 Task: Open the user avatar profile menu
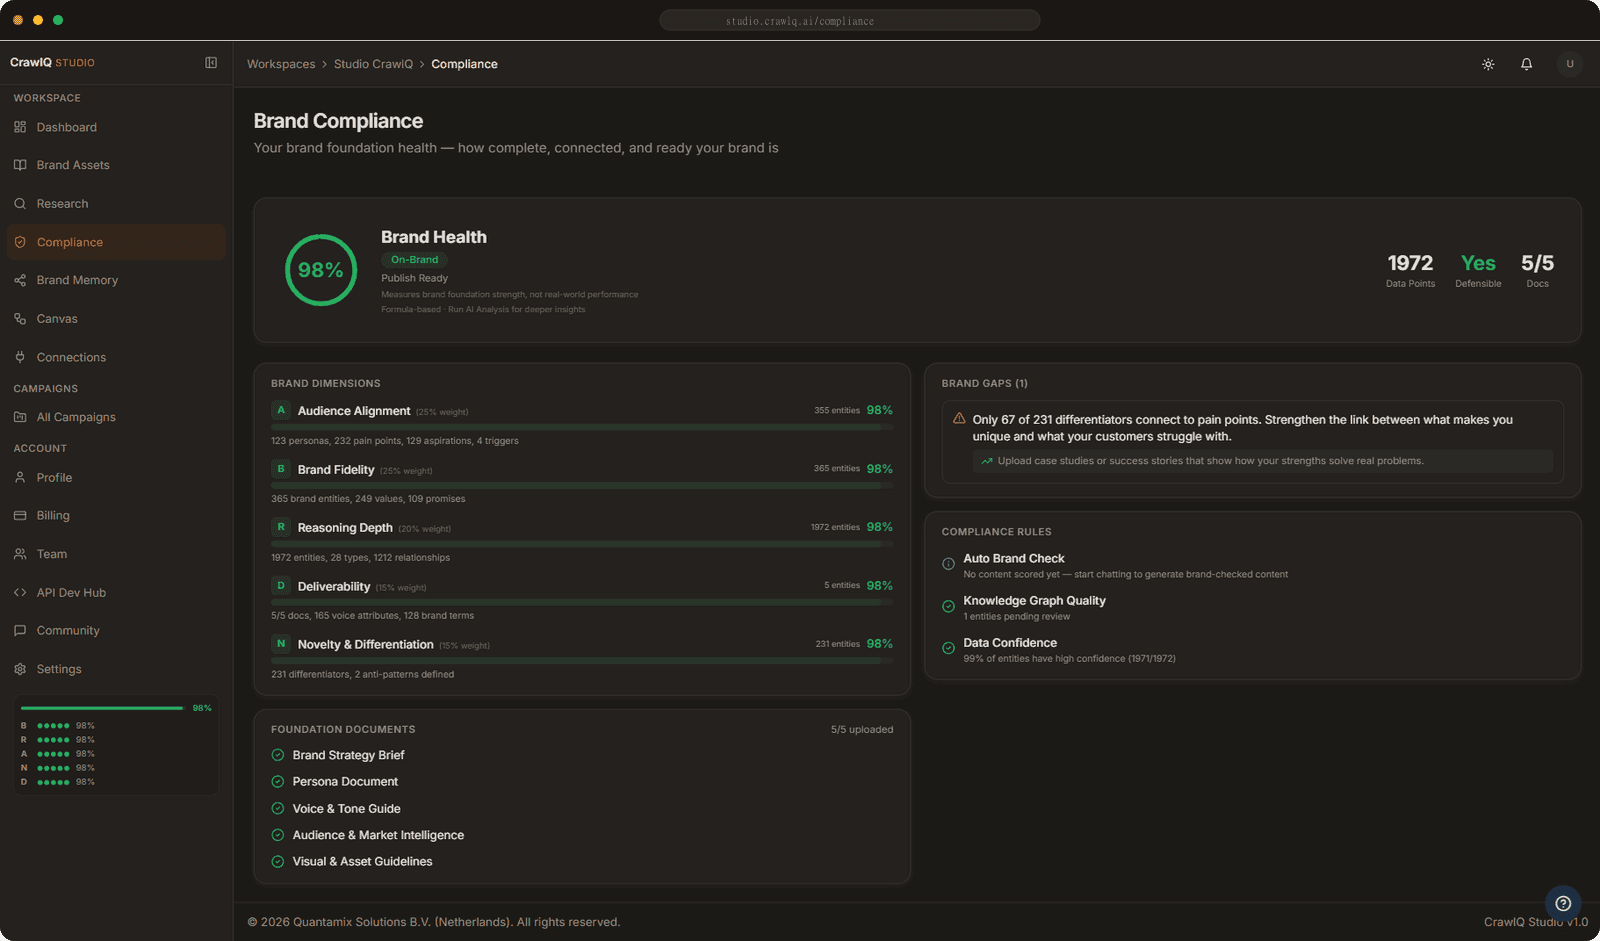(1569, 63)
